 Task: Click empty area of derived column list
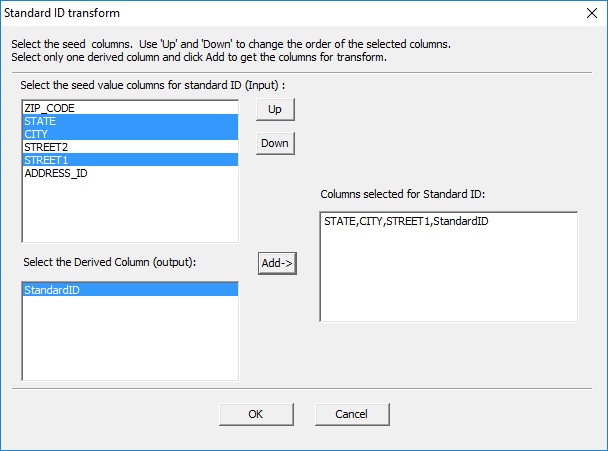point(130,337)
